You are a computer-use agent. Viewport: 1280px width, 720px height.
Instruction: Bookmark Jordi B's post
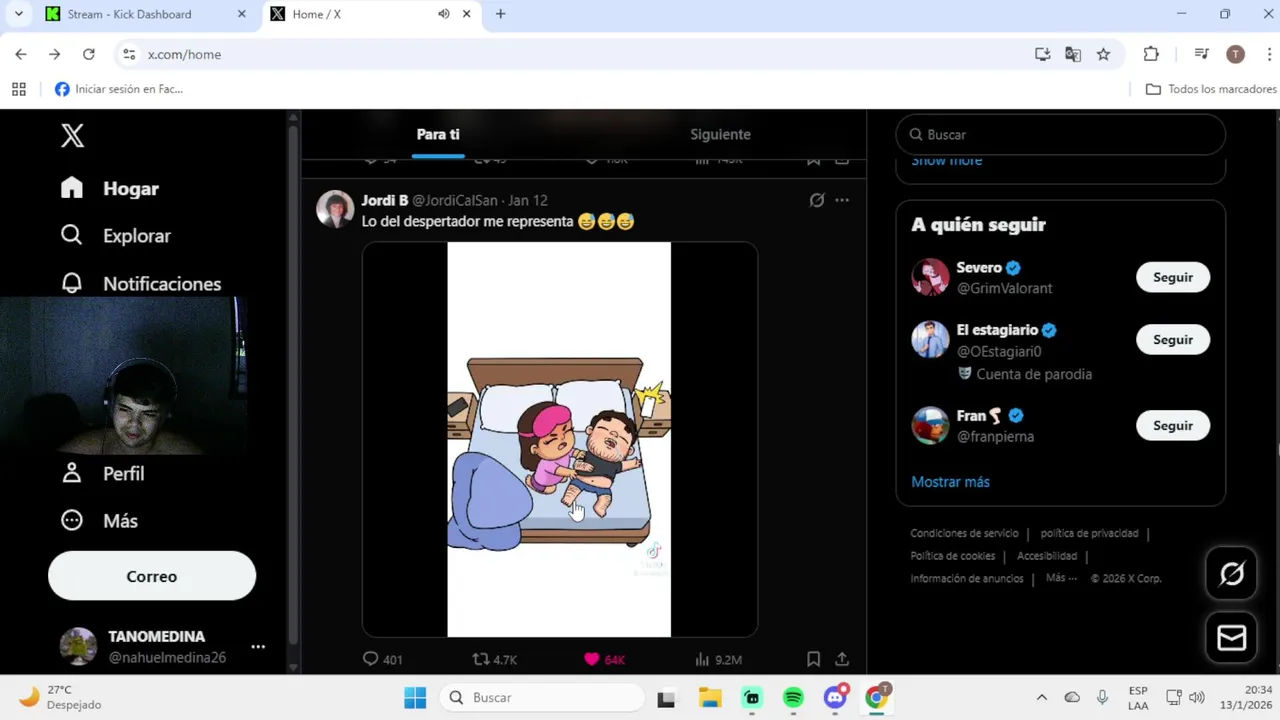(814, 659)
